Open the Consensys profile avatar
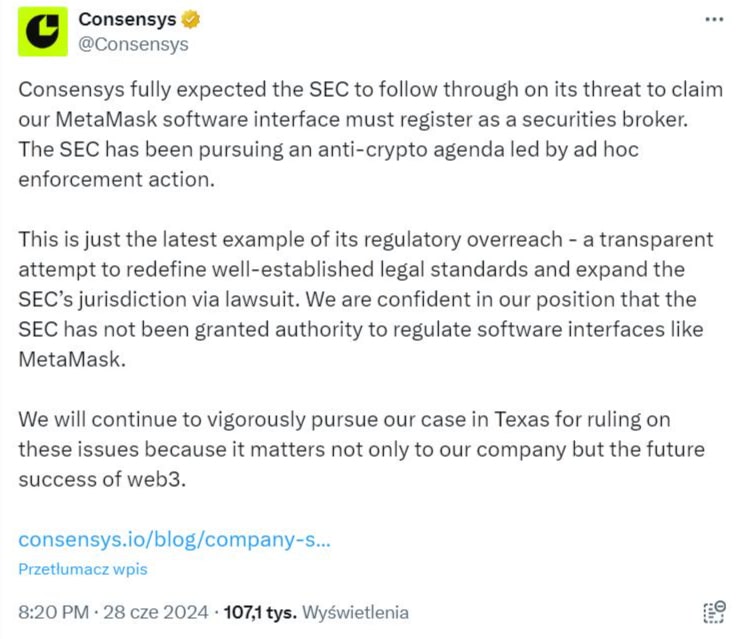Image resolution: width=738 pixels, height=639 pixels. pyautogui.click(x=42, y=30)
